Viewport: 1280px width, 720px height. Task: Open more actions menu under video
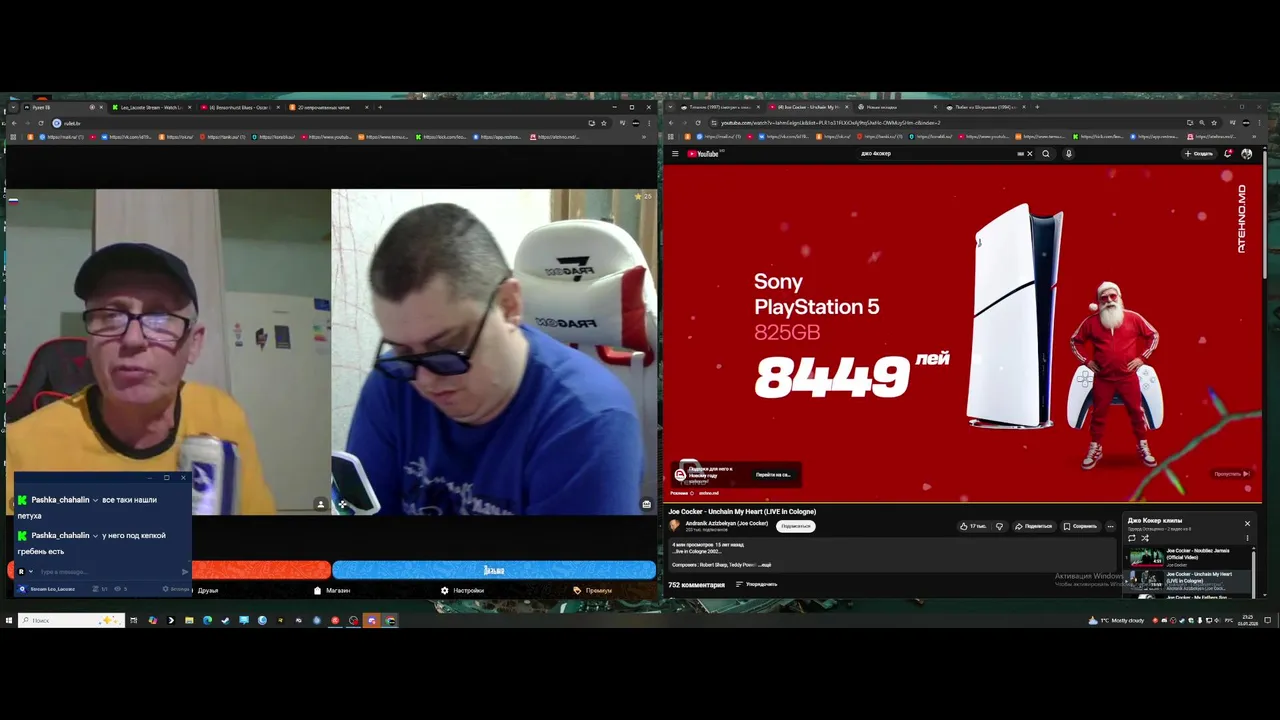point(1110,526)
